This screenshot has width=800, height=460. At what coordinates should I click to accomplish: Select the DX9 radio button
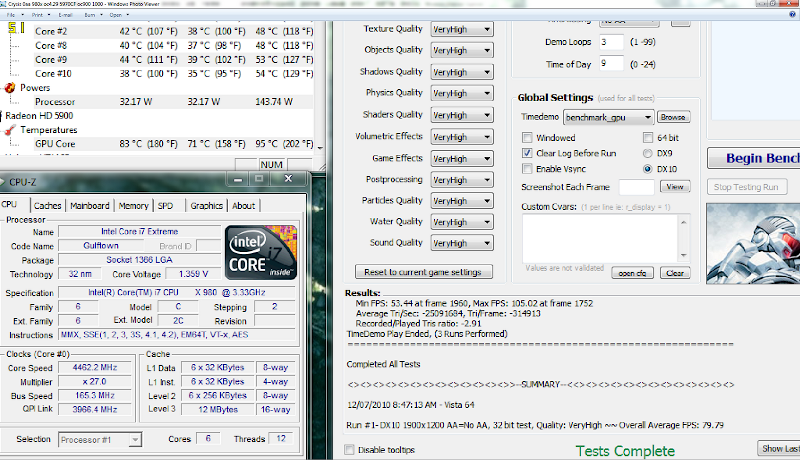[x=648, y=153]
